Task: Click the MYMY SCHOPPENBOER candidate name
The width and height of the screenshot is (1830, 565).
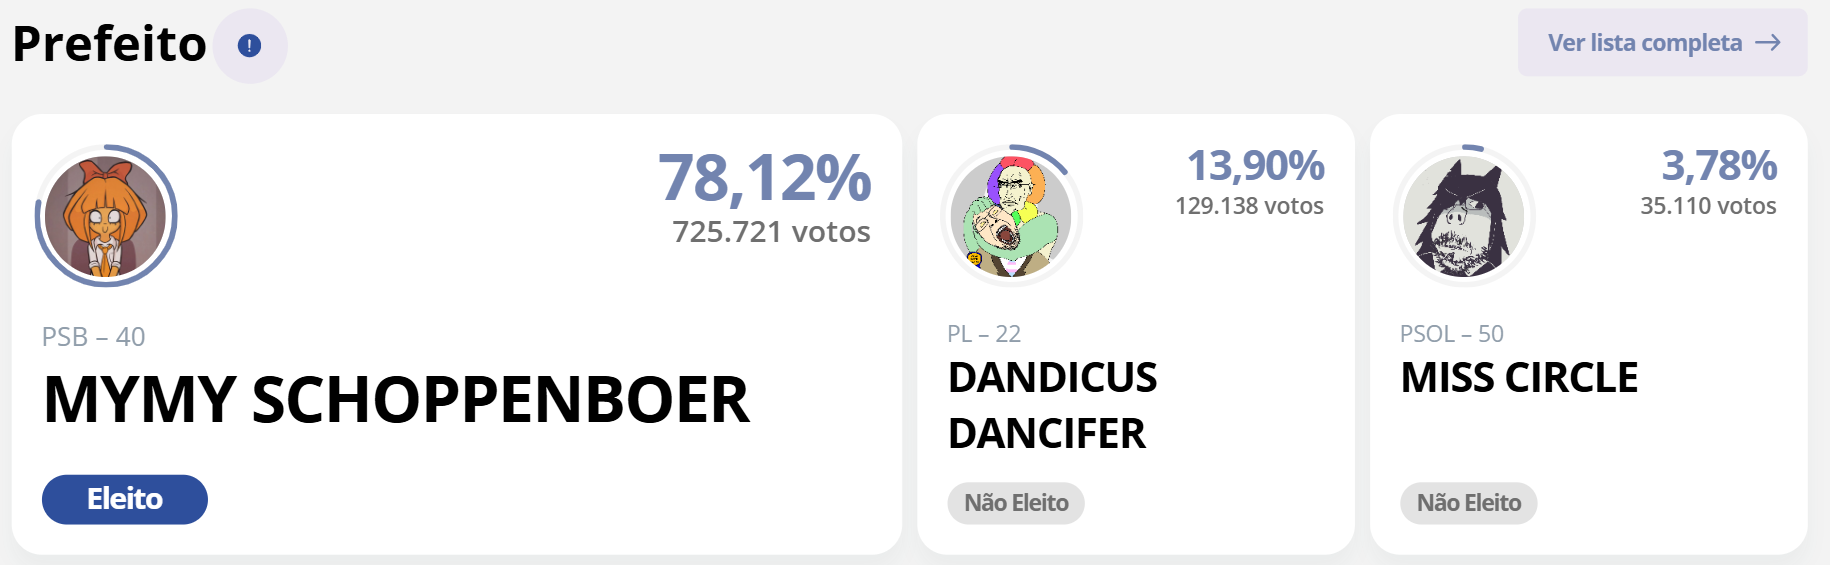Action: tap(396, 400)
